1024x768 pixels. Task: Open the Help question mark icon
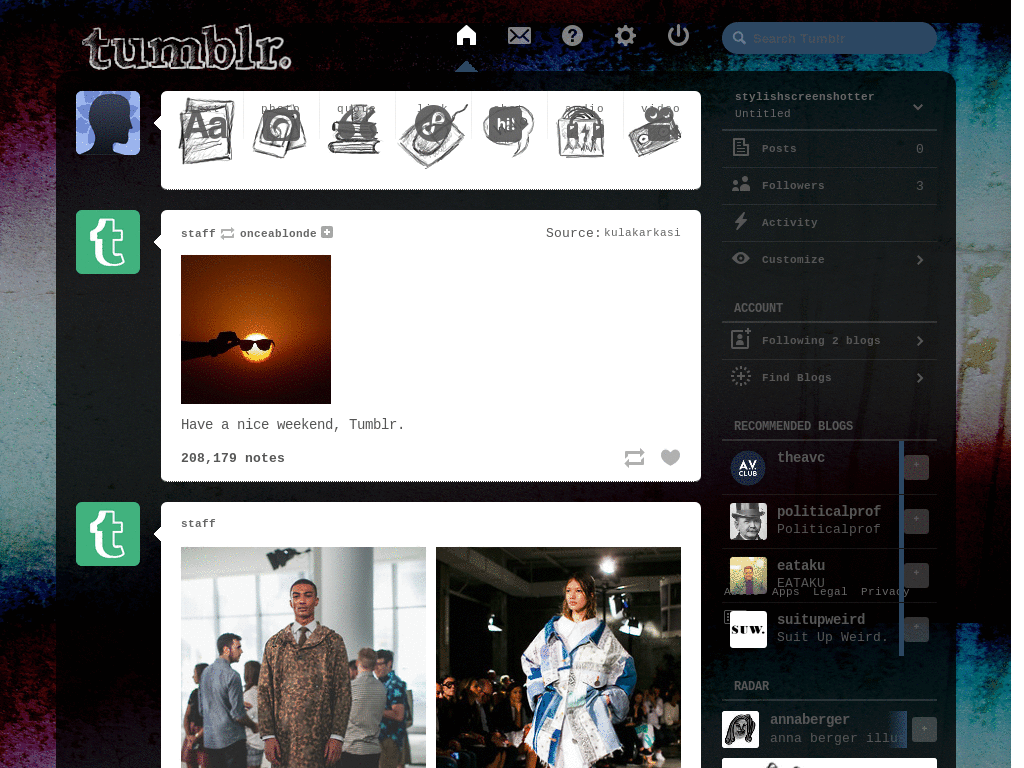(572, 35)
